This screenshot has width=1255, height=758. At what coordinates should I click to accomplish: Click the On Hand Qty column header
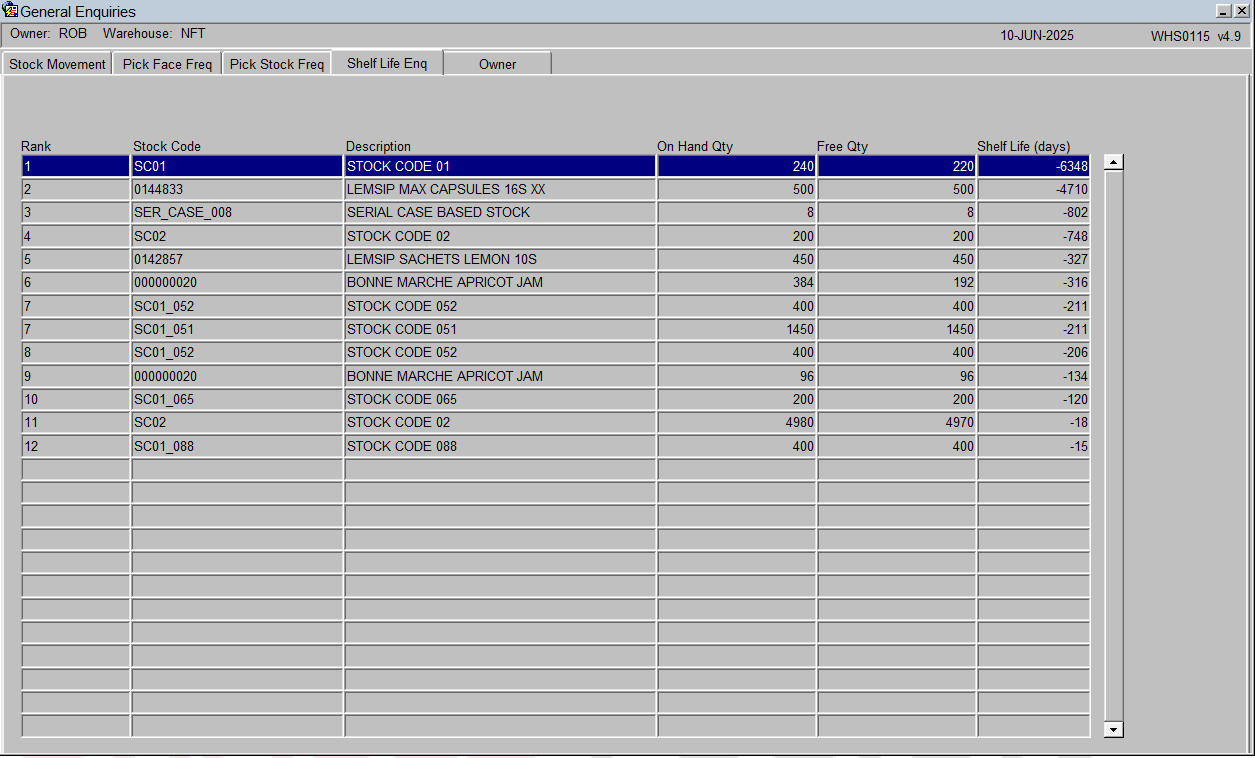click(695, 146)
